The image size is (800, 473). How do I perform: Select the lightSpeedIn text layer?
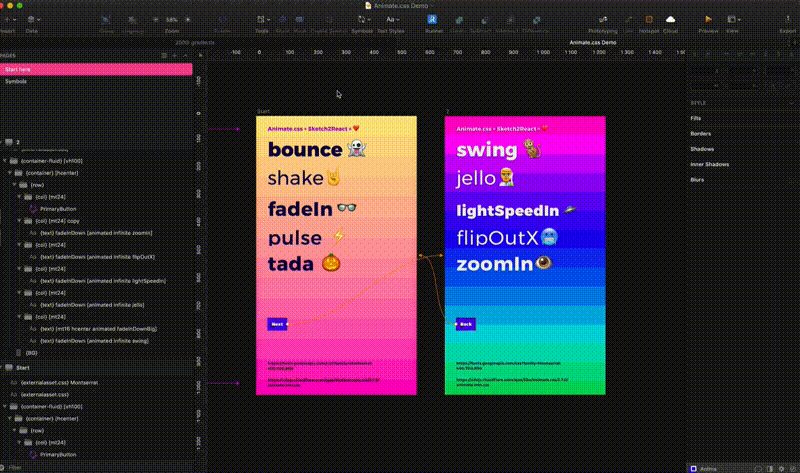tap(102, 281)
